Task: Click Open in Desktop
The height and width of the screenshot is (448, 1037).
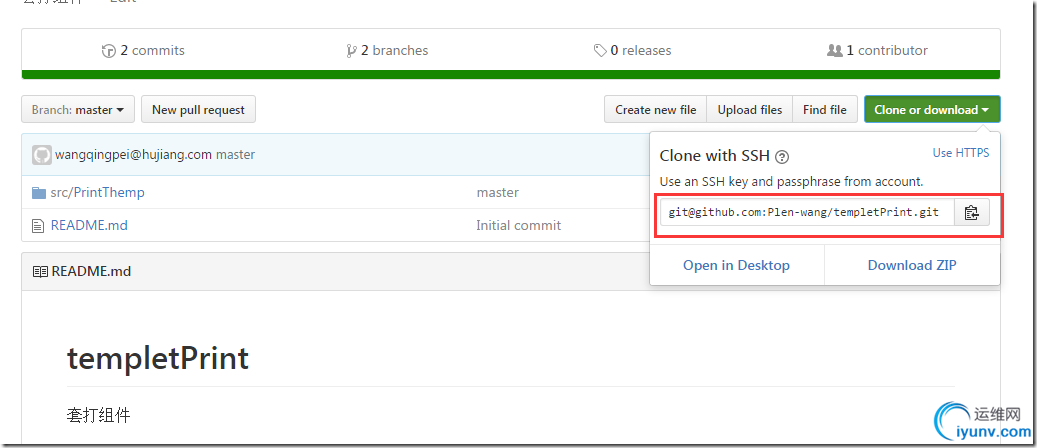Action: 736,265
